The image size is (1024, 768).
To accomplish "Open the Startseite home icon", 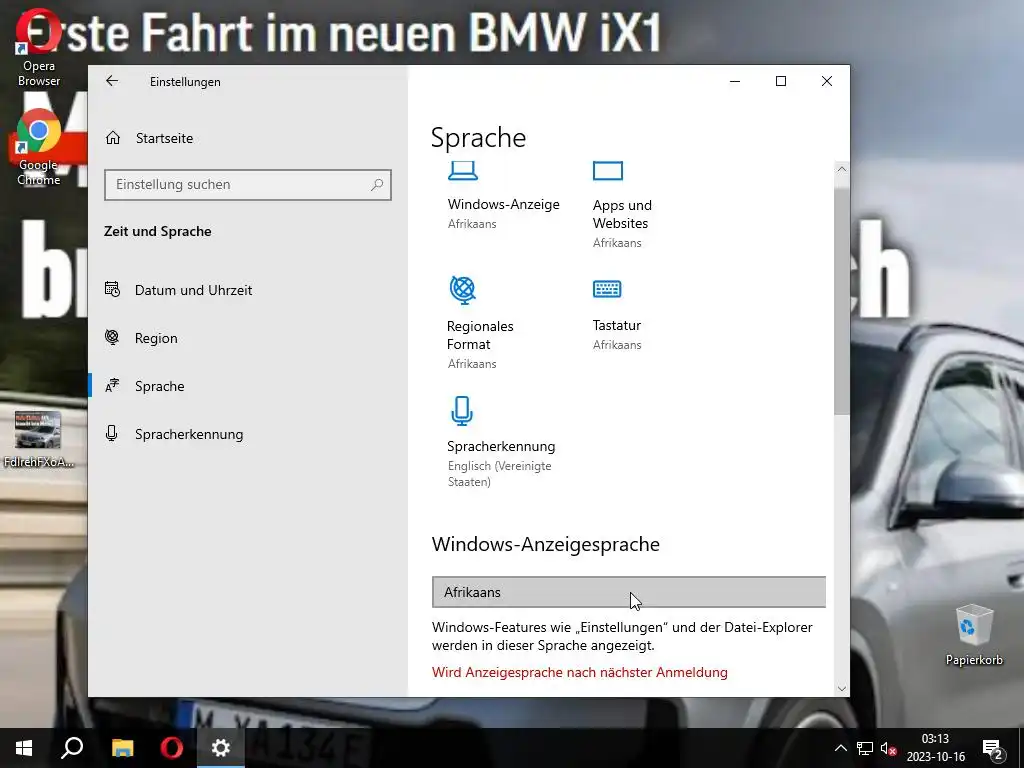I will pyautogui.click(x=113, y=138).
